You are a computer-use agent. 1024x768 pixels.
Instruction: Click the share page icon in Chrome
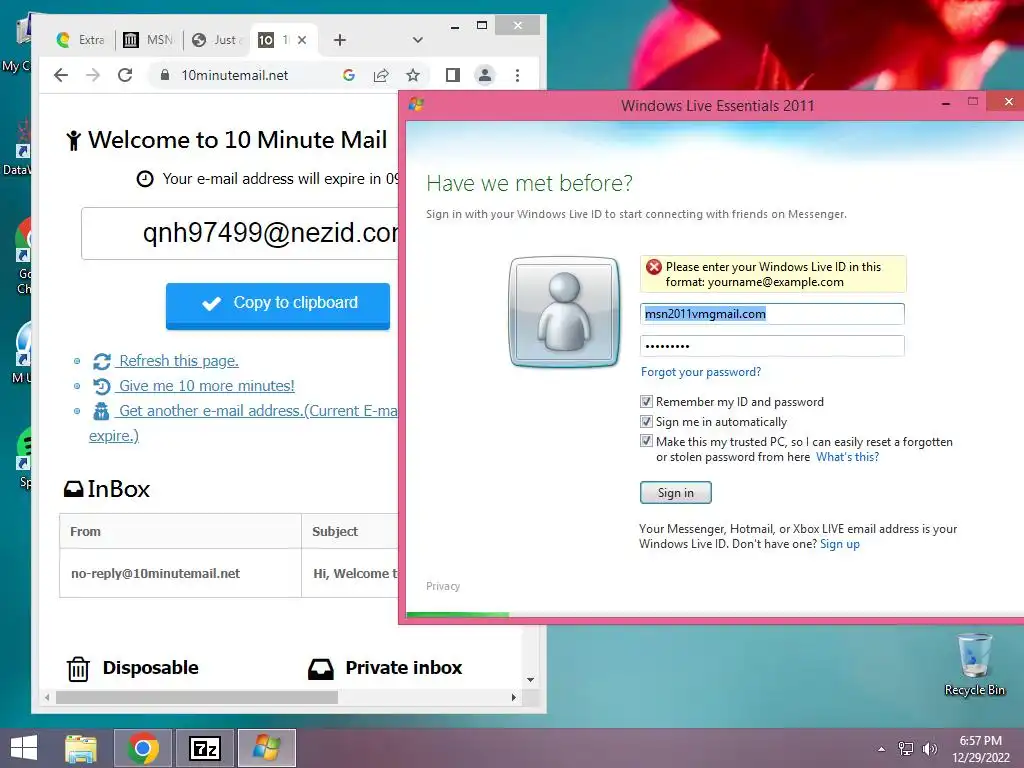(x=381, y=75)
